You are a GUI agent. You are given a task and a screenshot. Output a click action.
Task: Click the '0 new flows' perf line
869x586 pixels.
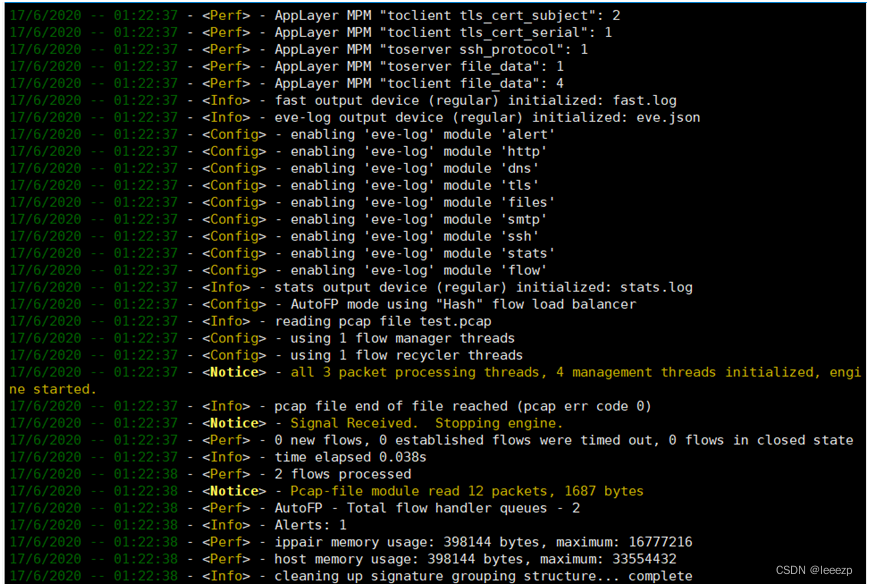tap(432, 440)
